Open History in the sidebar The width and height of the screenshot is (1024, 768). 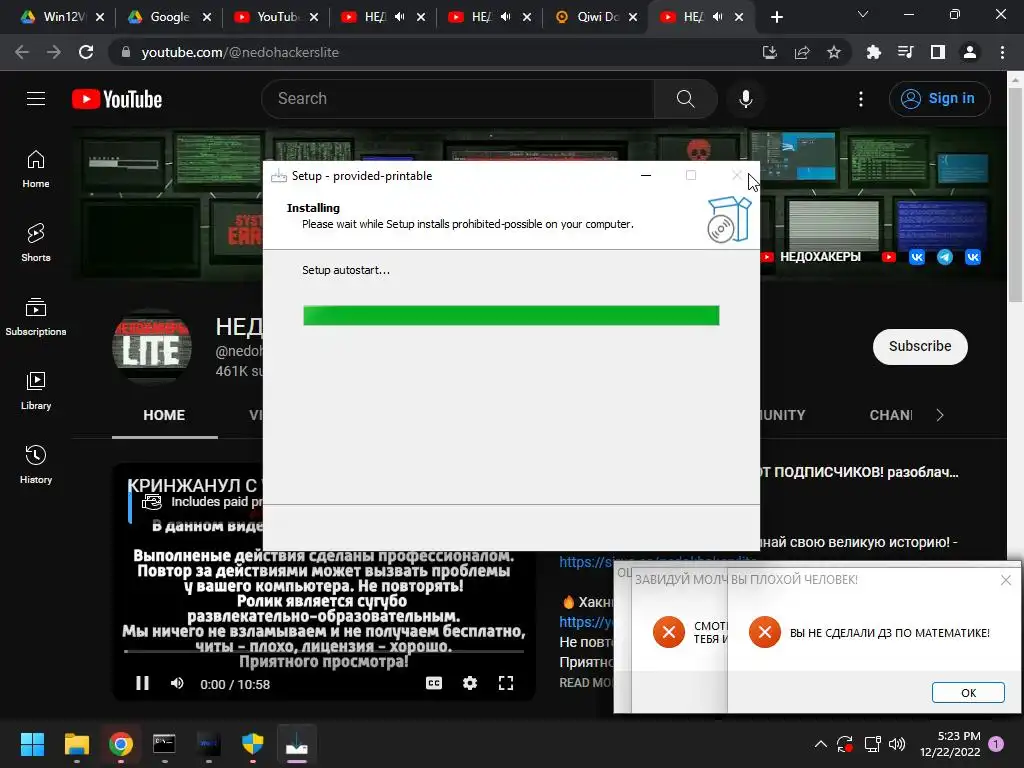click(x=36, y=464)
